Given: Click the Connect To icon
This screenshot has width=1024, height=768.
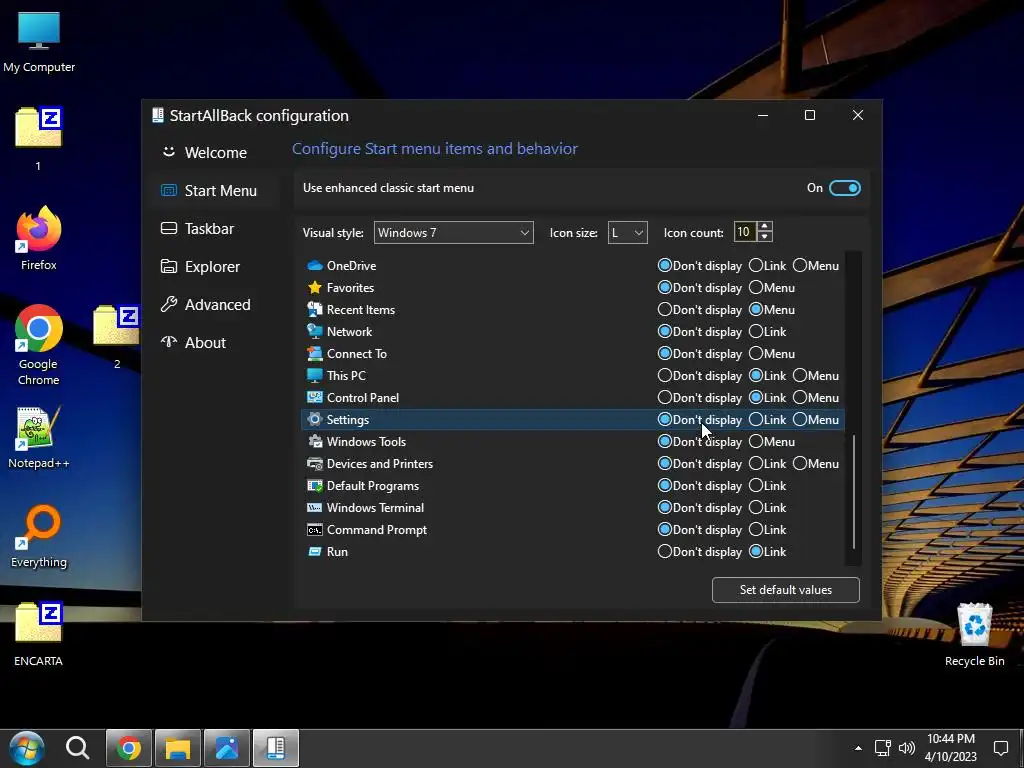Looking at the screenshot, I should [x=315, y=353].
